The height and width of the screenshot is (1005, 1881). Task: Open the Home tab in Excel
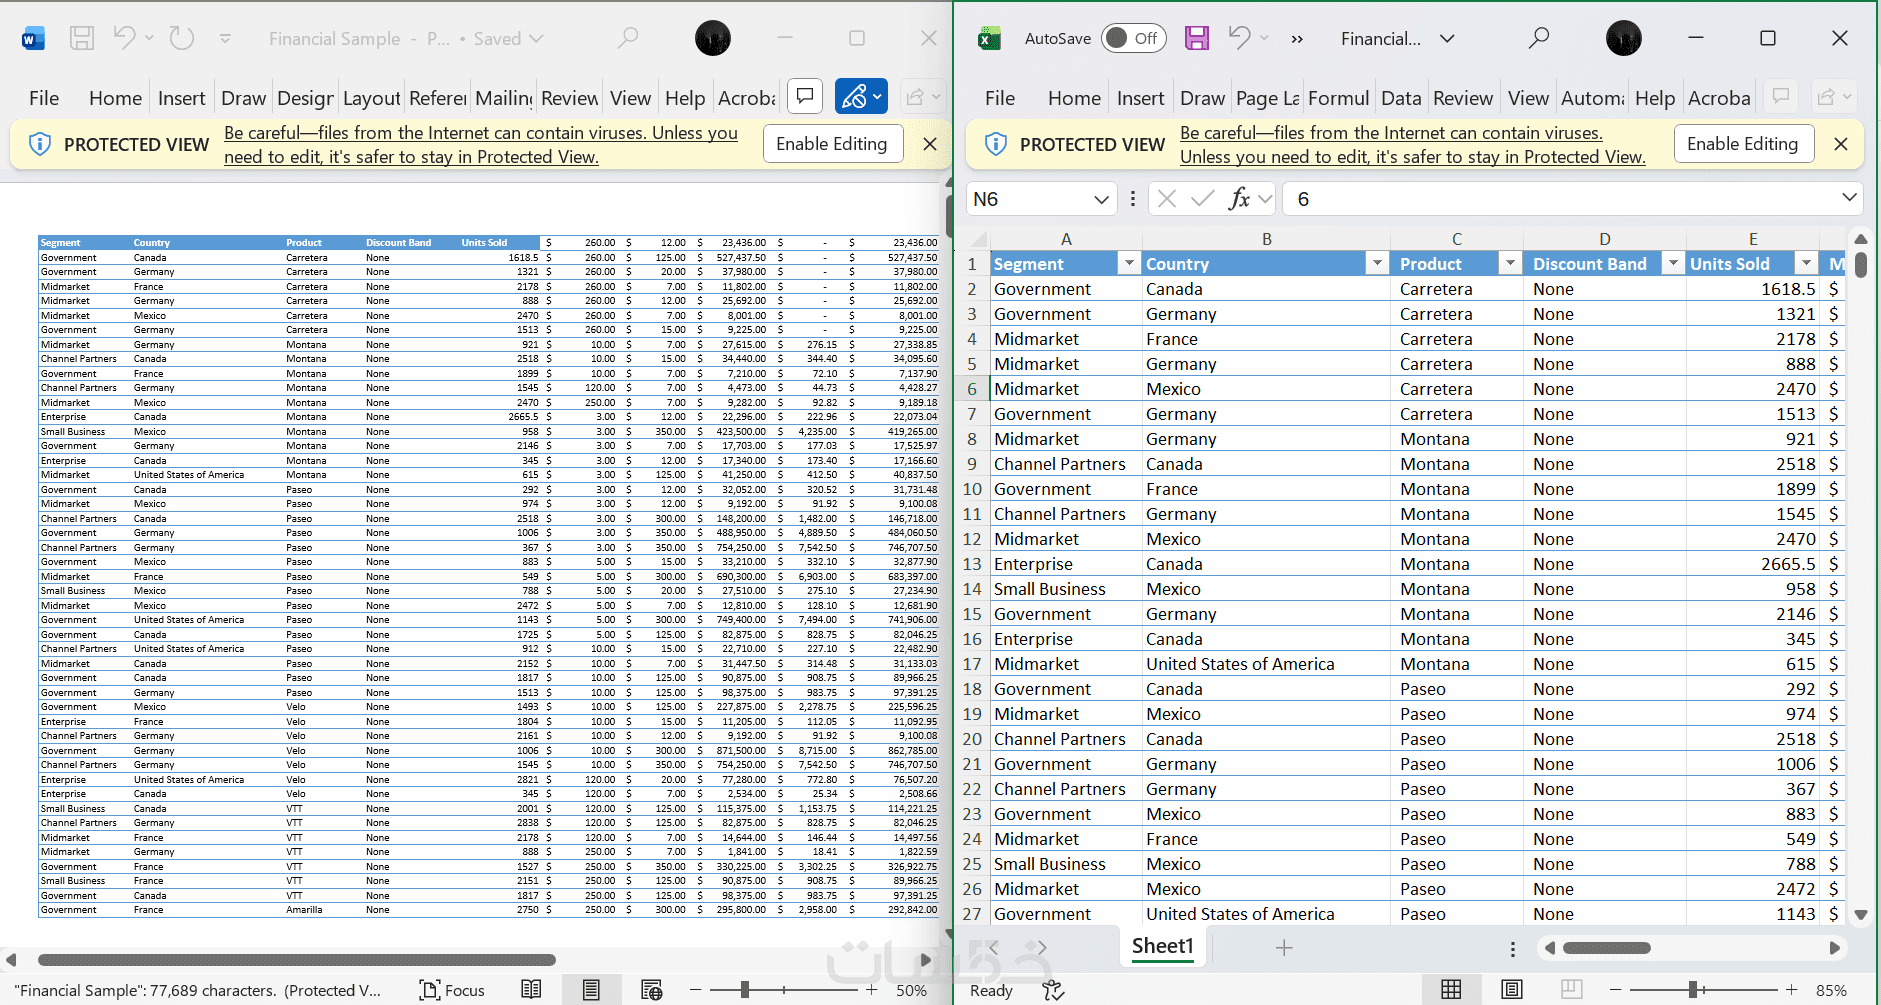click(1074, 98)
